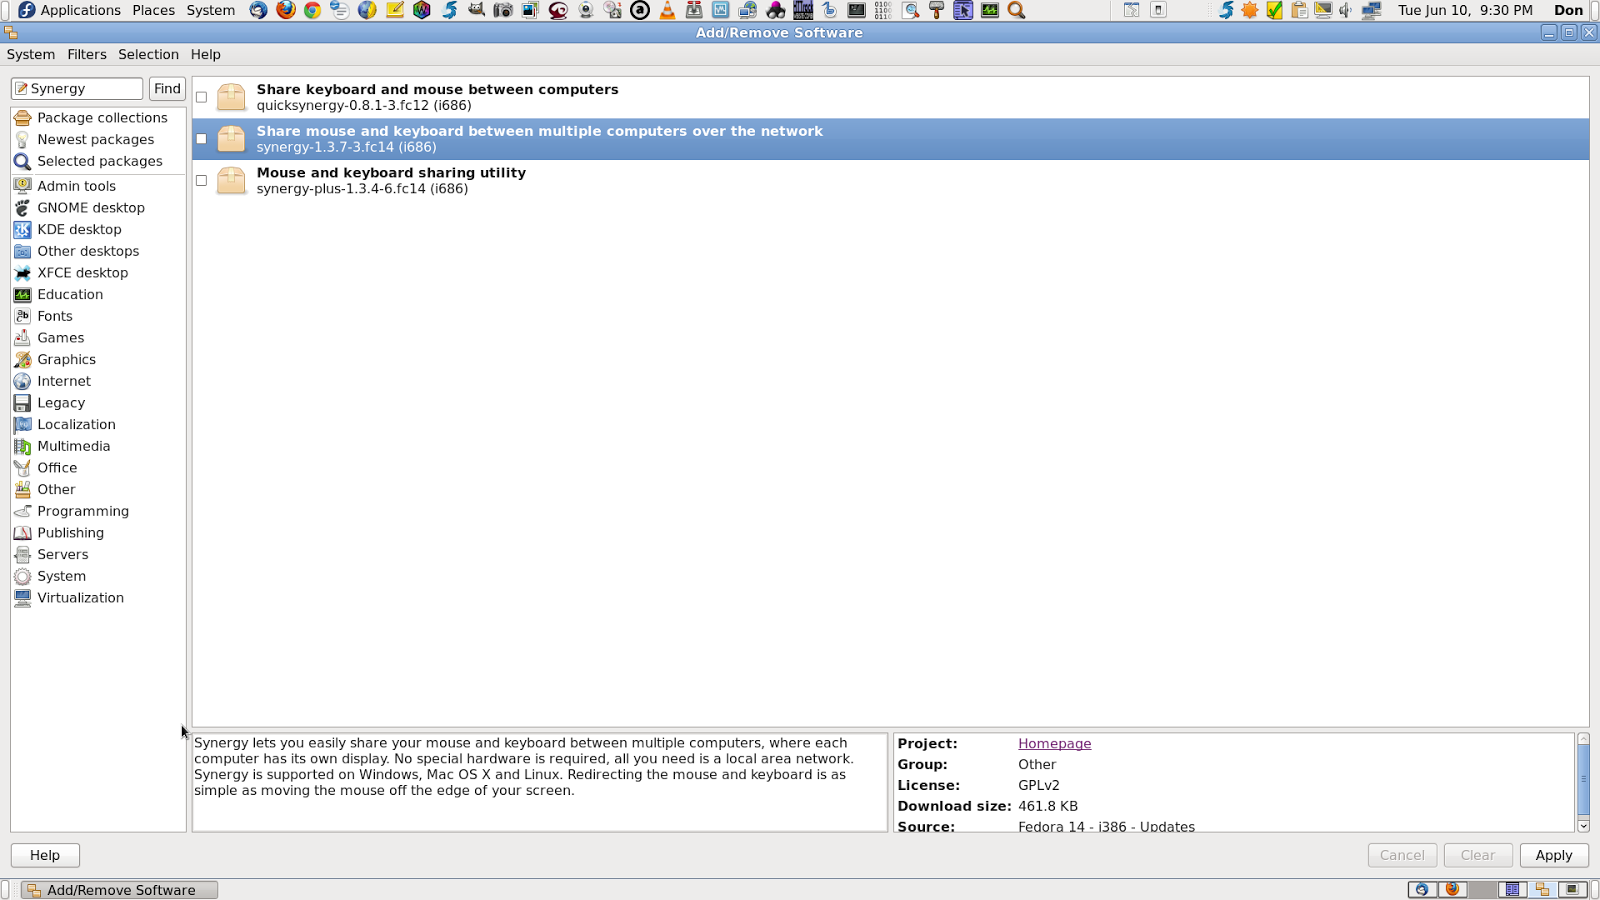Check the synergy-plus package checkbox
Image resolution: width=1600 pixels, height=900 pixels.
tap(202, 181)
